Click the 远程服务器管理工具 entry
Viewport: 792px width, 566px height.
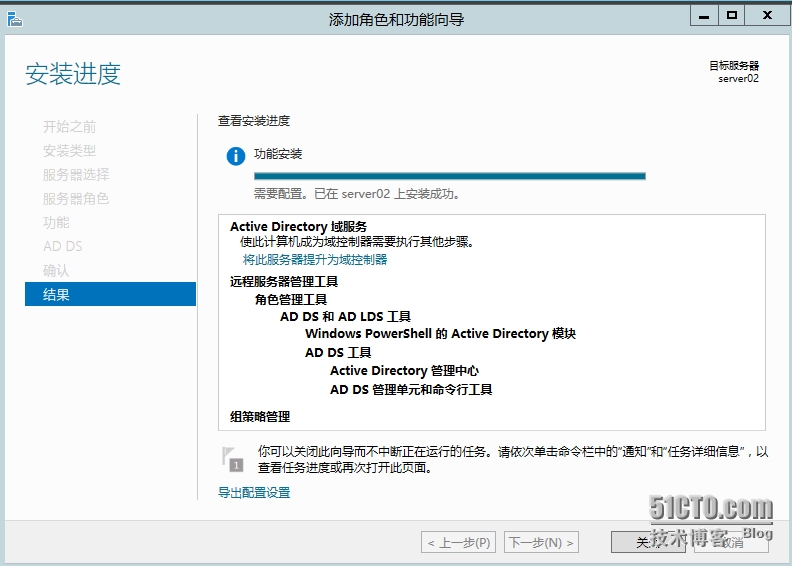pos(284,281)
